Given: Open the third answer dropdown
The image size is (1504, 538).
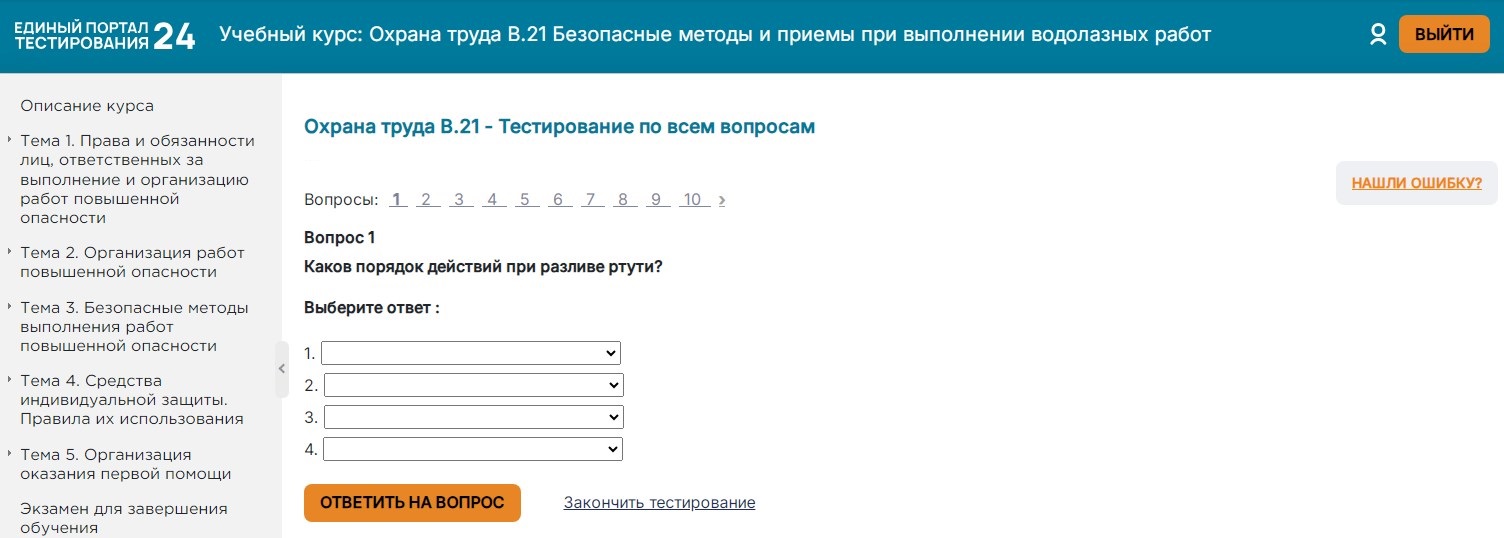Looking at the screenshot, I should click(x=473, y=417).
